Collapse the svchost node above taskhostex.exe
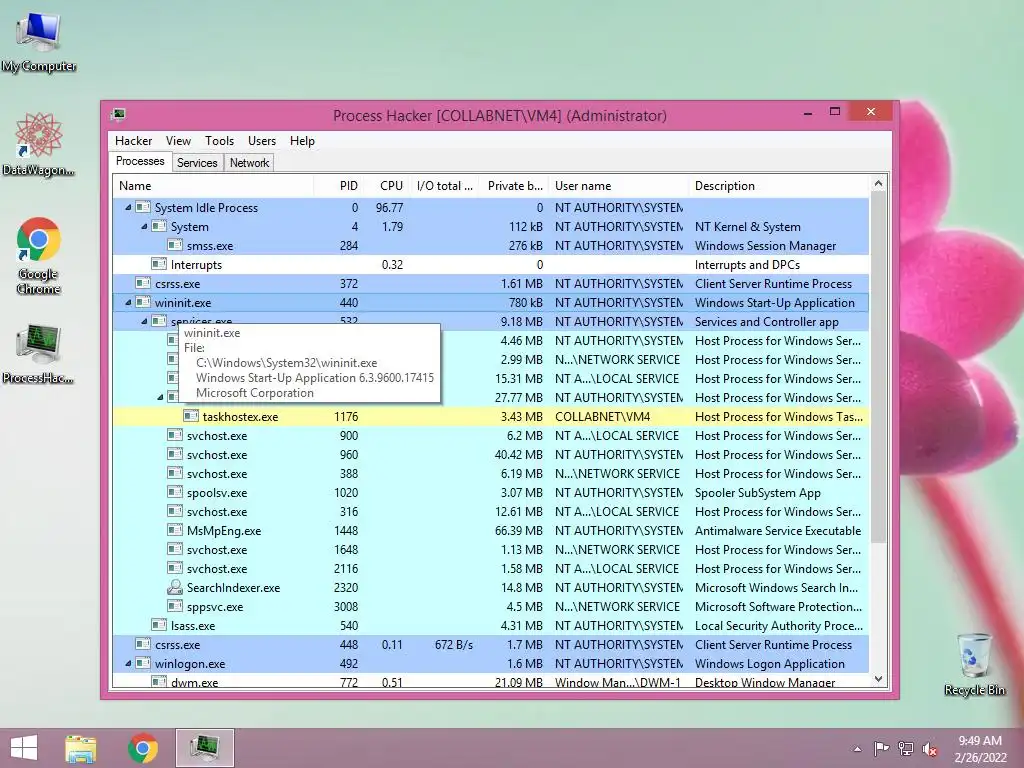This screenshot has height=768, width=1024. click(160, 397)
